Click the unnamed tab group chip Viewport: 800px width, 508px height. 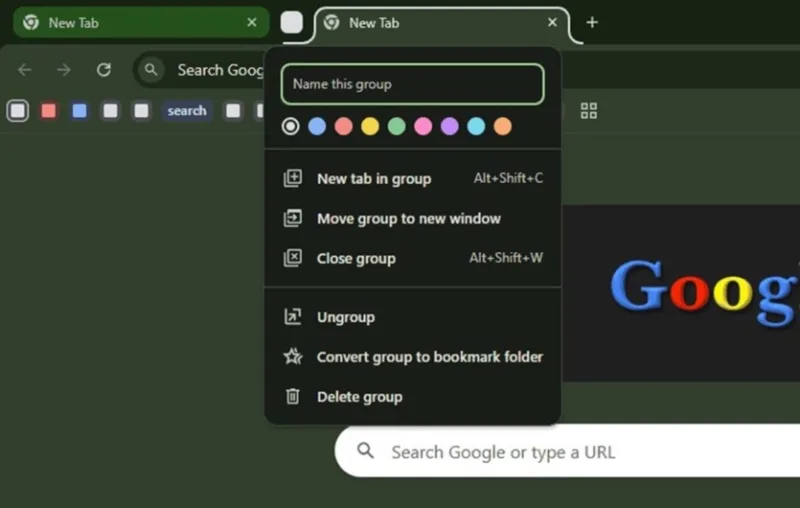coord(291,22)
